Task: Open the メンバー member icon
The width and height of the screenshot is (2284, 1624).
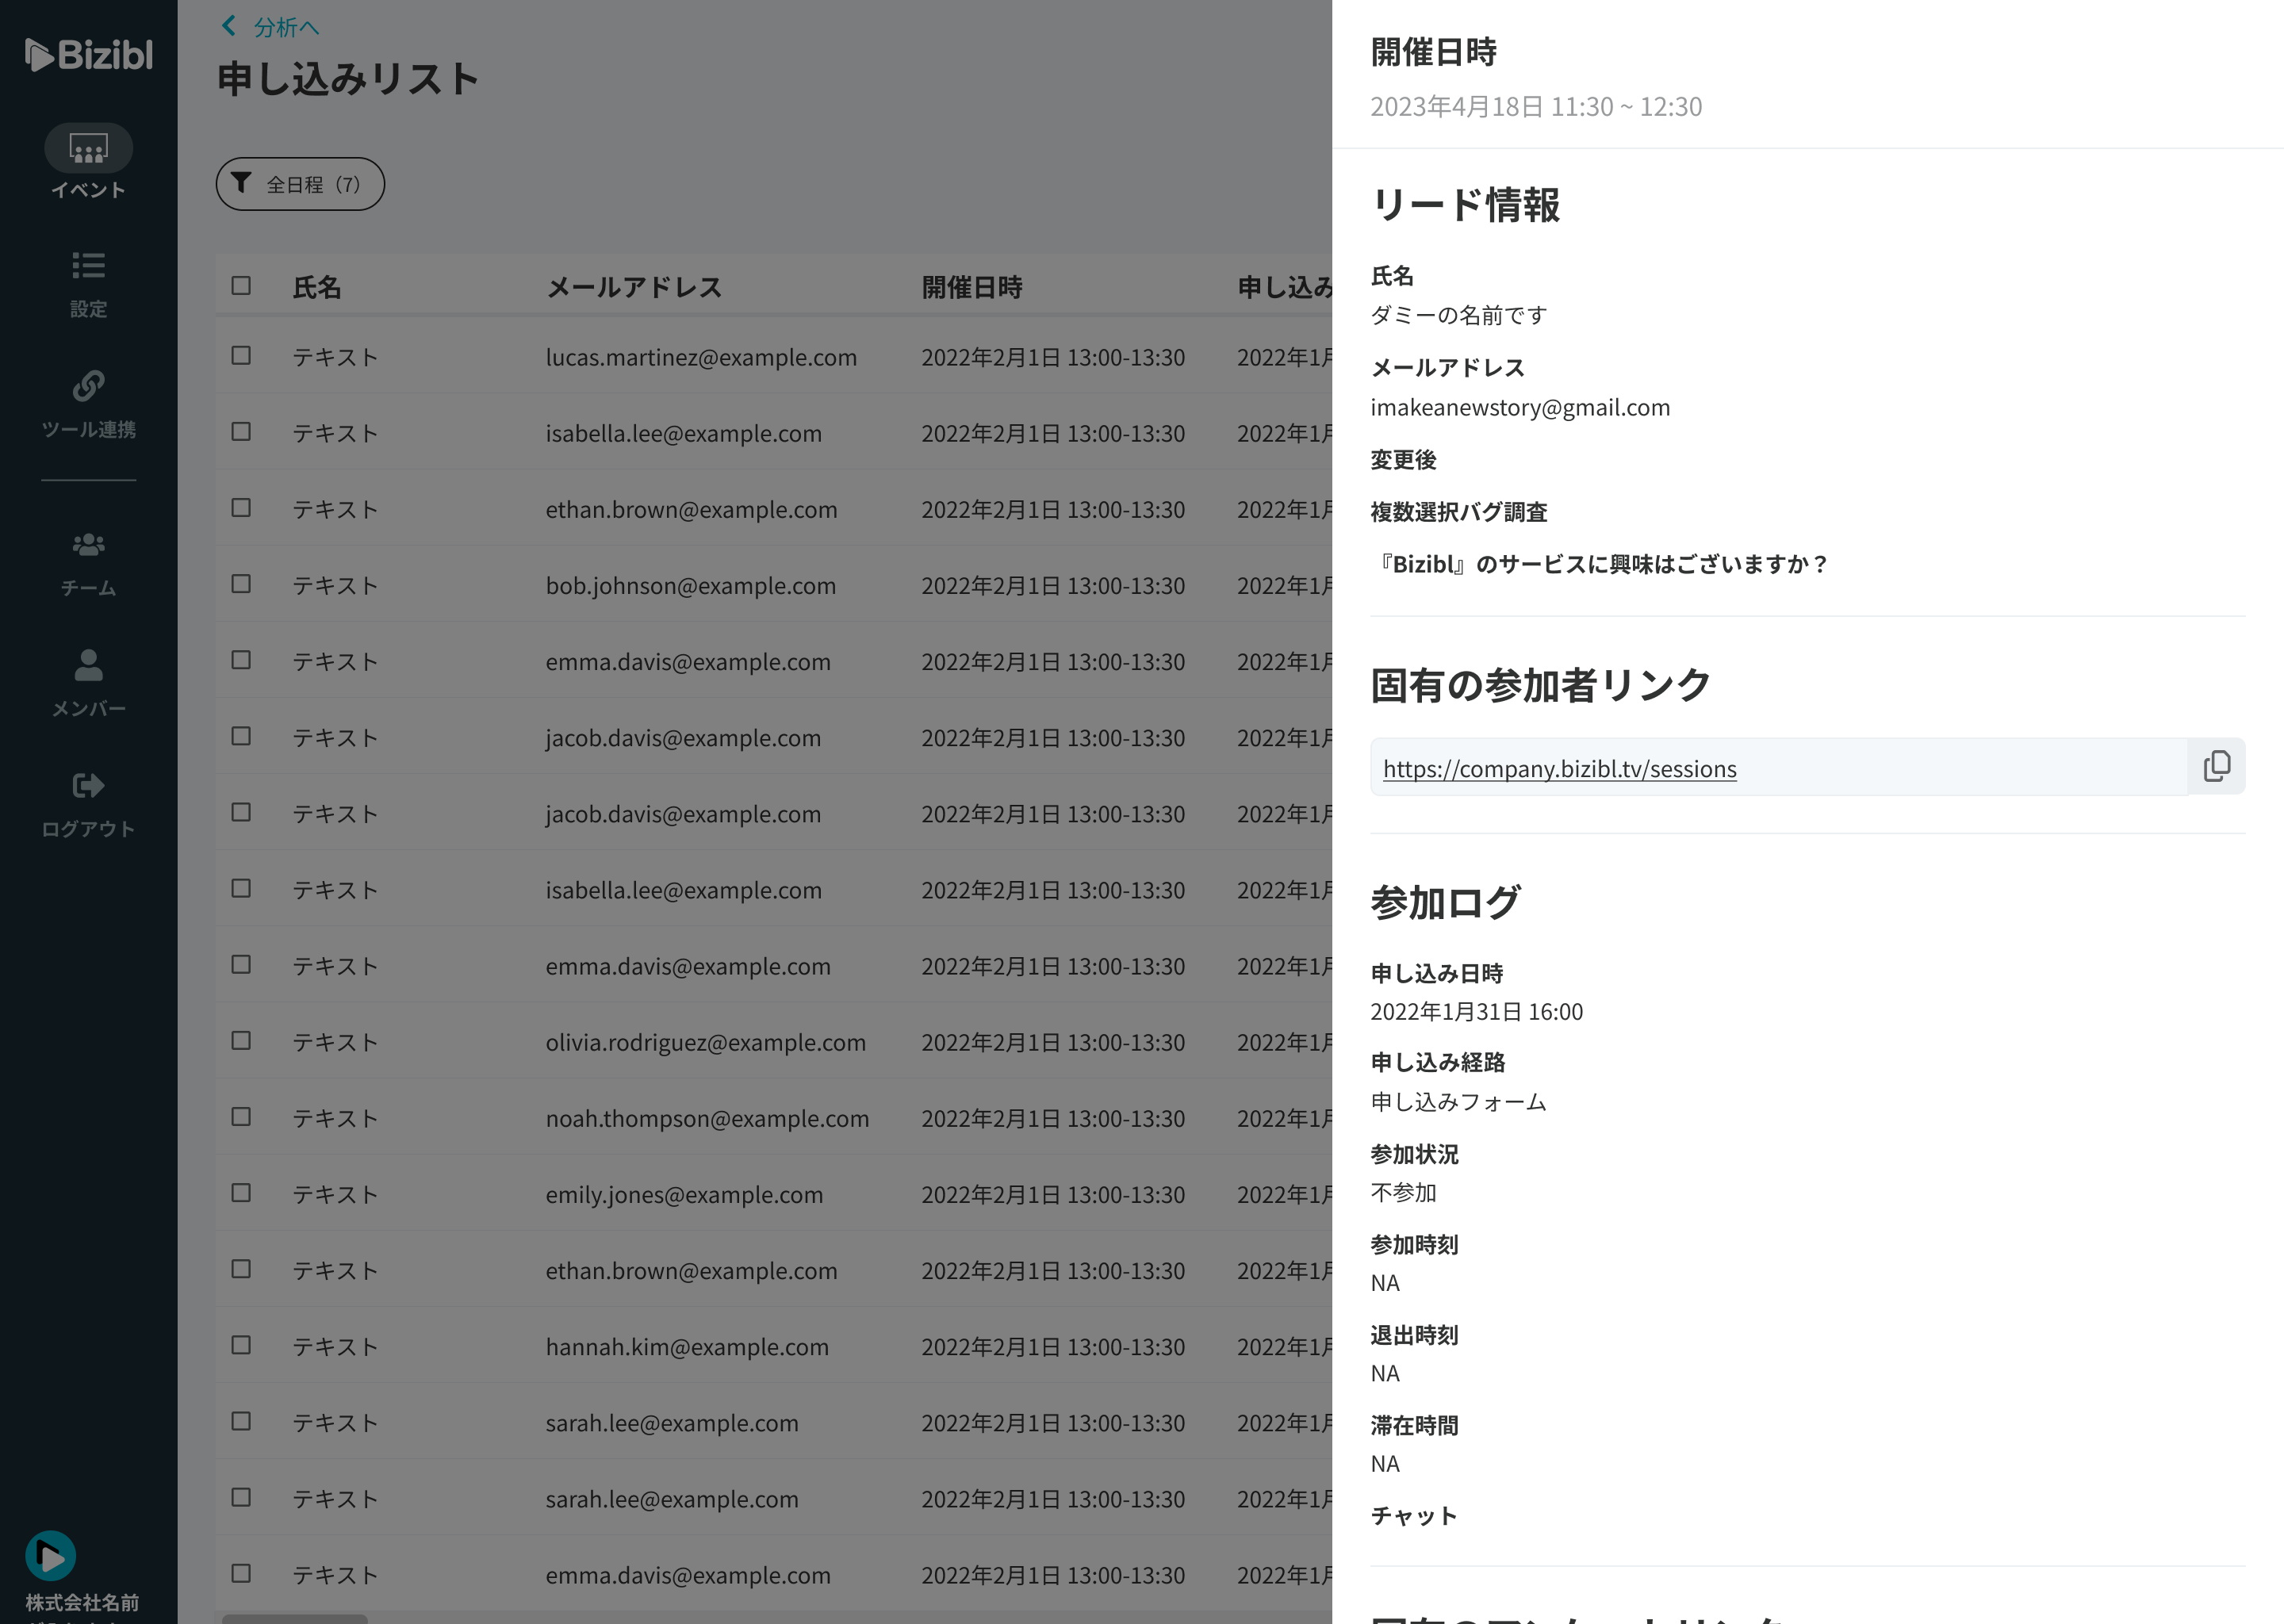Action: [x=88, y=665]
